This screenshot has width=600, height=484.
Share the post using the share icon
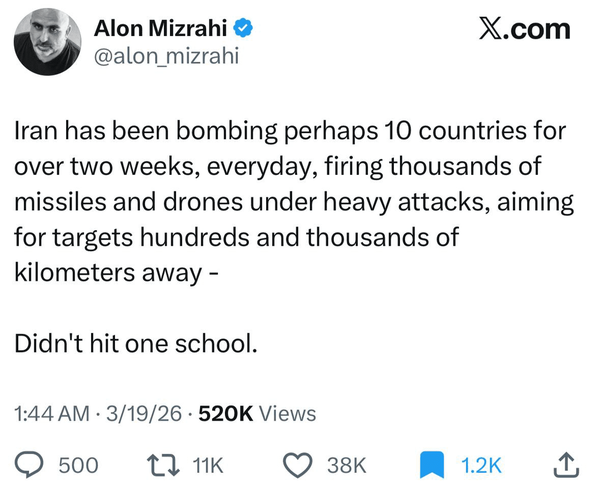point(564,464)
